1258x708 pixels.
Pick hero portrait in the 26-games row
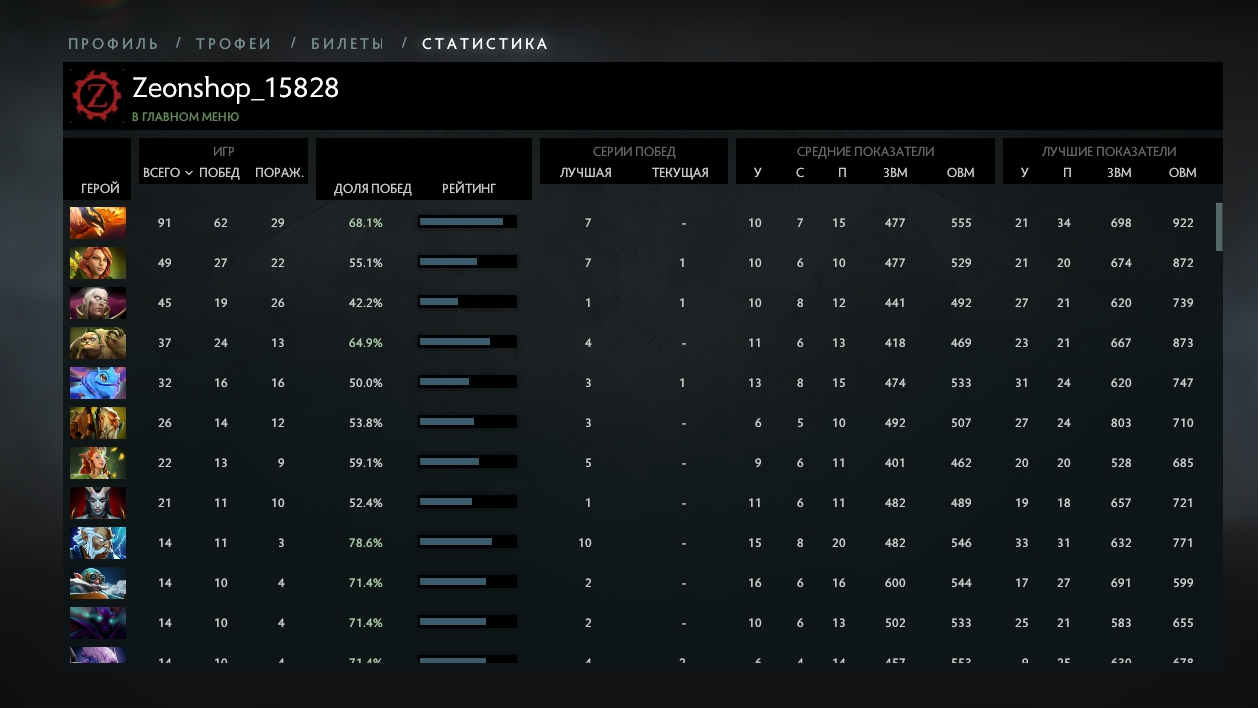tap(98, 423)
